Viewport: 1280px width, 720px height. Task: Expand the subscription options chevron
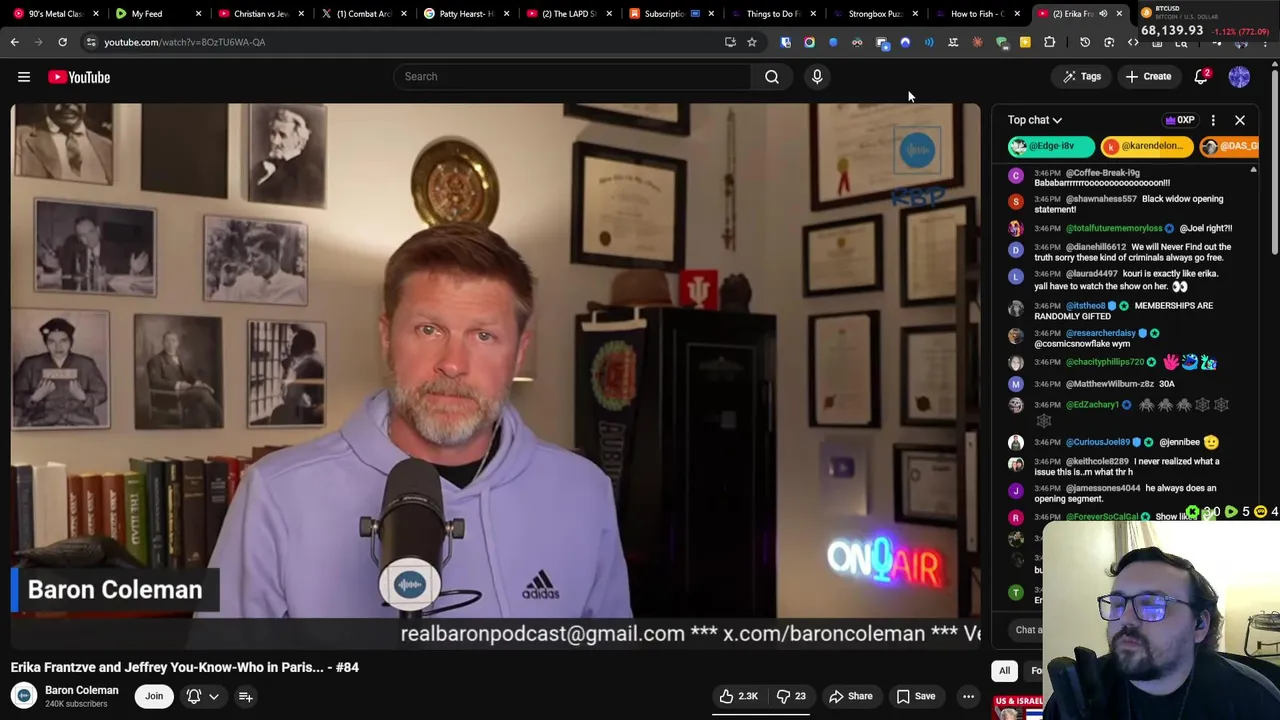point(213,696)
